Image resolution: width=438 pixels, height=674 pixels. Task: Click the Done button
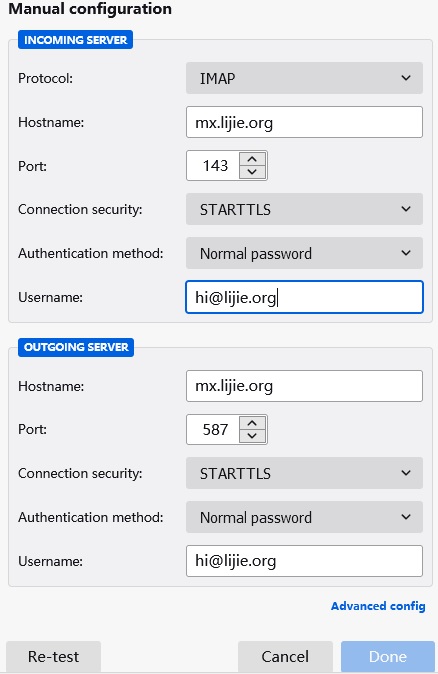coord(388,656)
